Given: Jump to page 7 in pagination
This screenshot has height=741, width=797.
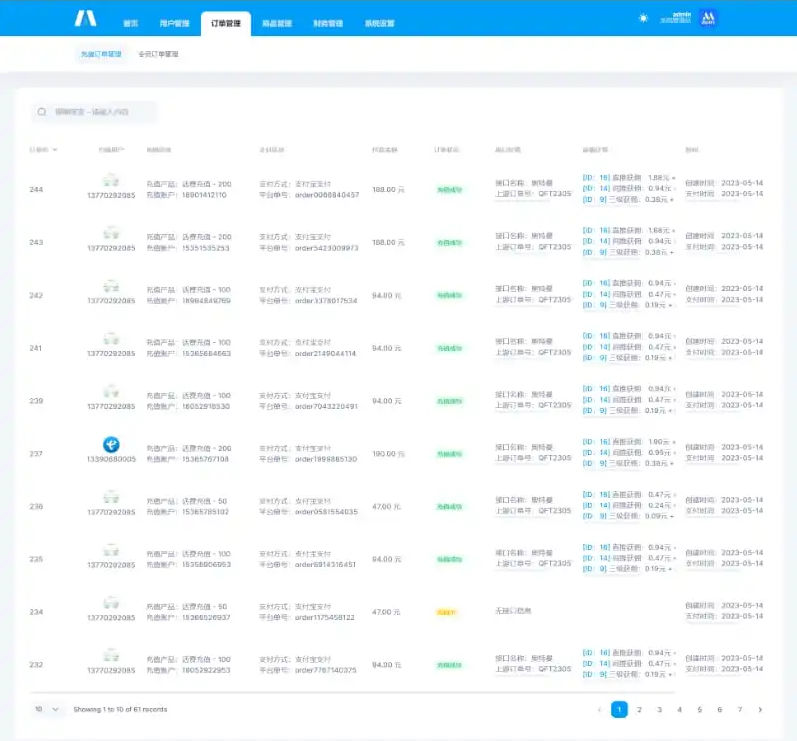Looking at the screenshot, I should pyautogui.click(x=740, y=709).
